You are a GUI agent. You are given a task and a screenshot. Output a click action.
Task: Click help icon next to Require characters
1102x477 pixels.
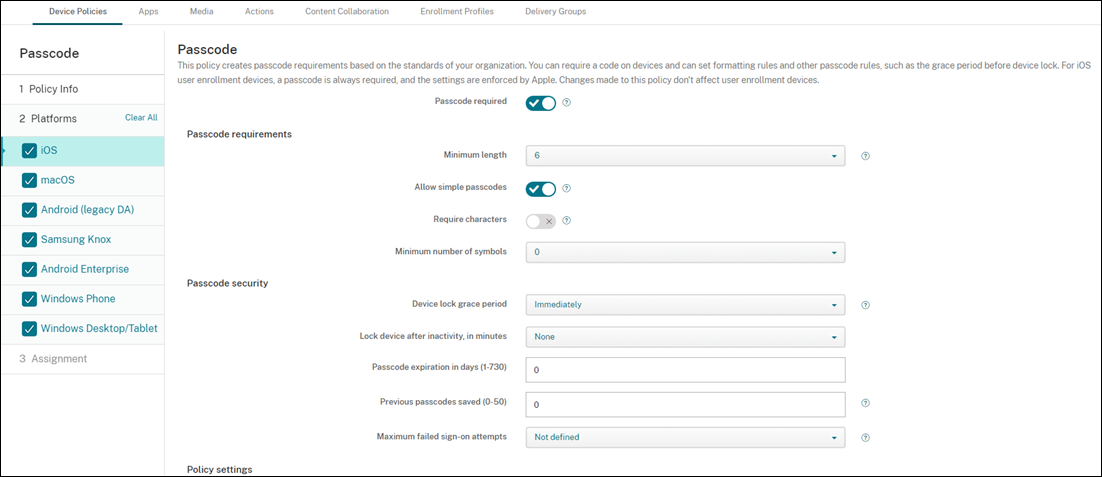[x=566, y=220]
